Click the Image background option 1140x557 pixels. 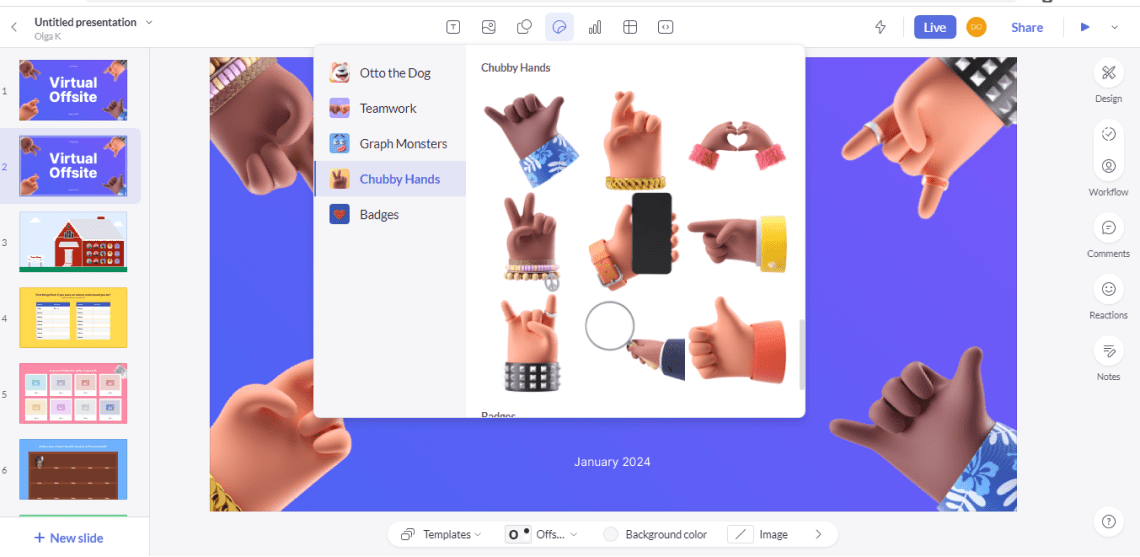click(758, 534)
